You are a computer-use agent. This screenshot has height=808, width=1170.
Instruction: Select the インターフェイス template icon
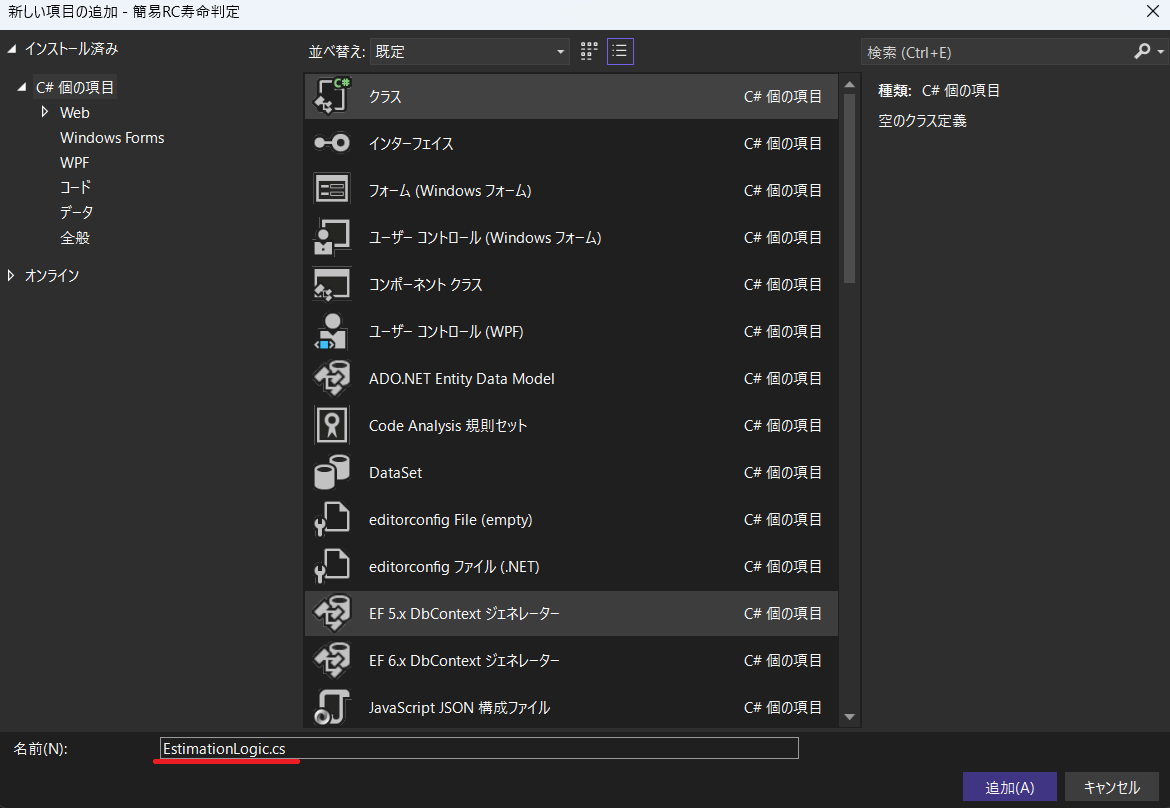pyautogui.click(x=332, y=143)
